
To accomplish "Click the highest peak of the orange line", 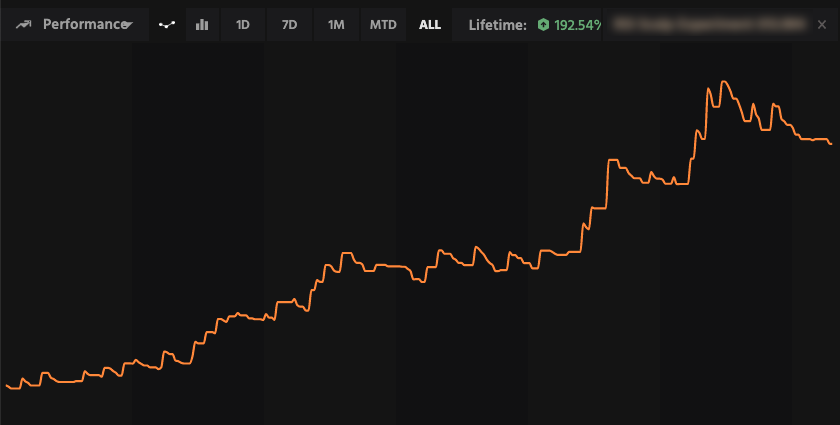I will pos(722,82).
